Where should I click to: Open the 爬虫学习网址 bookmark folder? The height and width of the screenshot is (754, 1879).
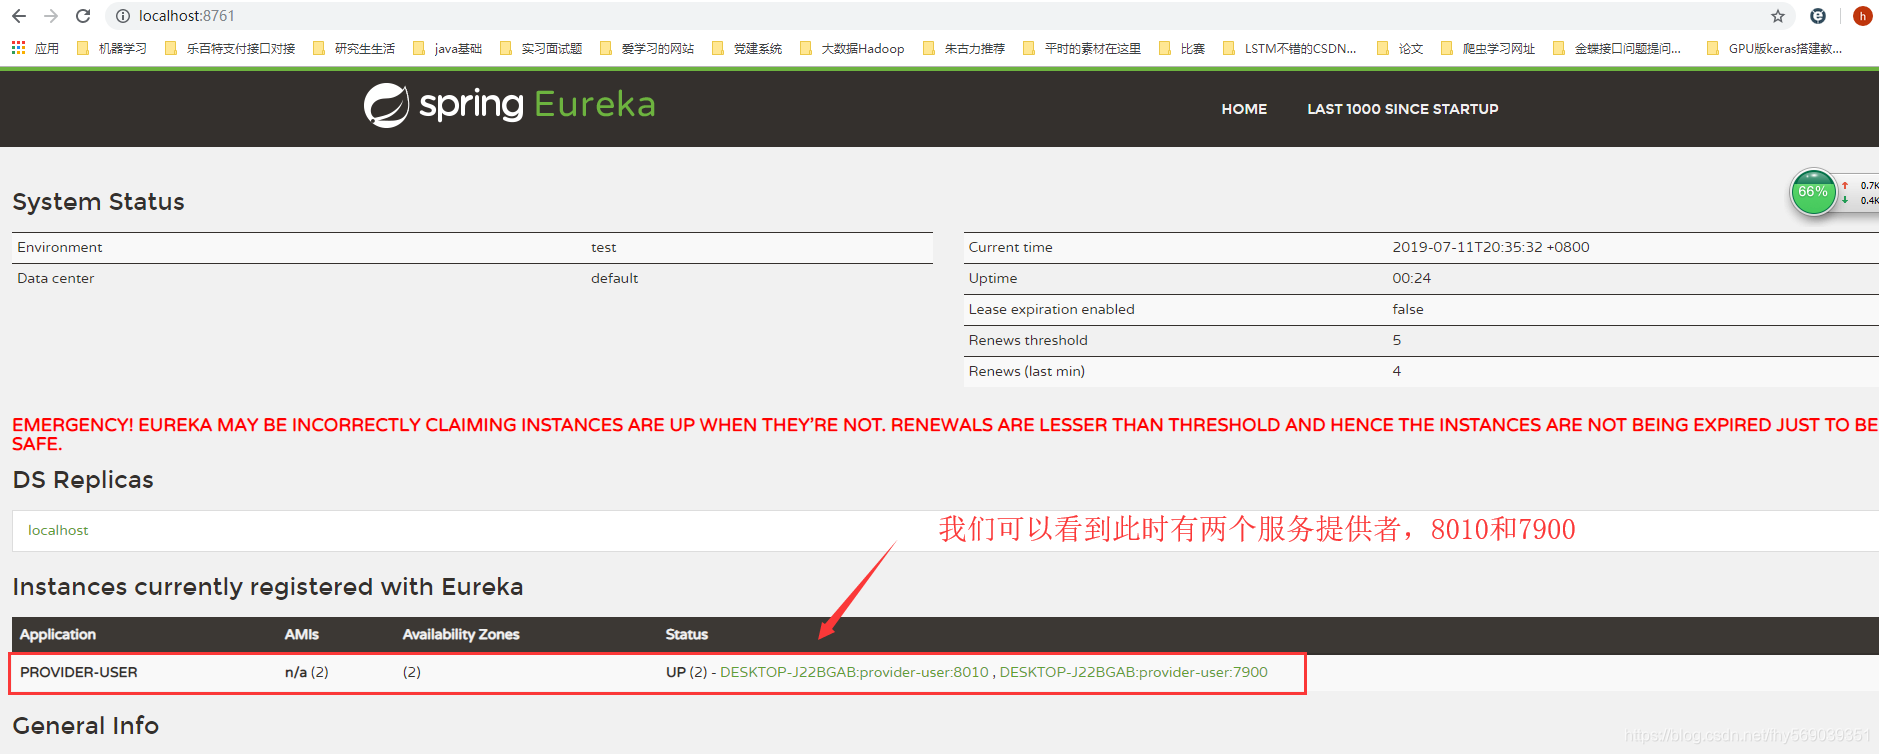tap(1488, 48)
